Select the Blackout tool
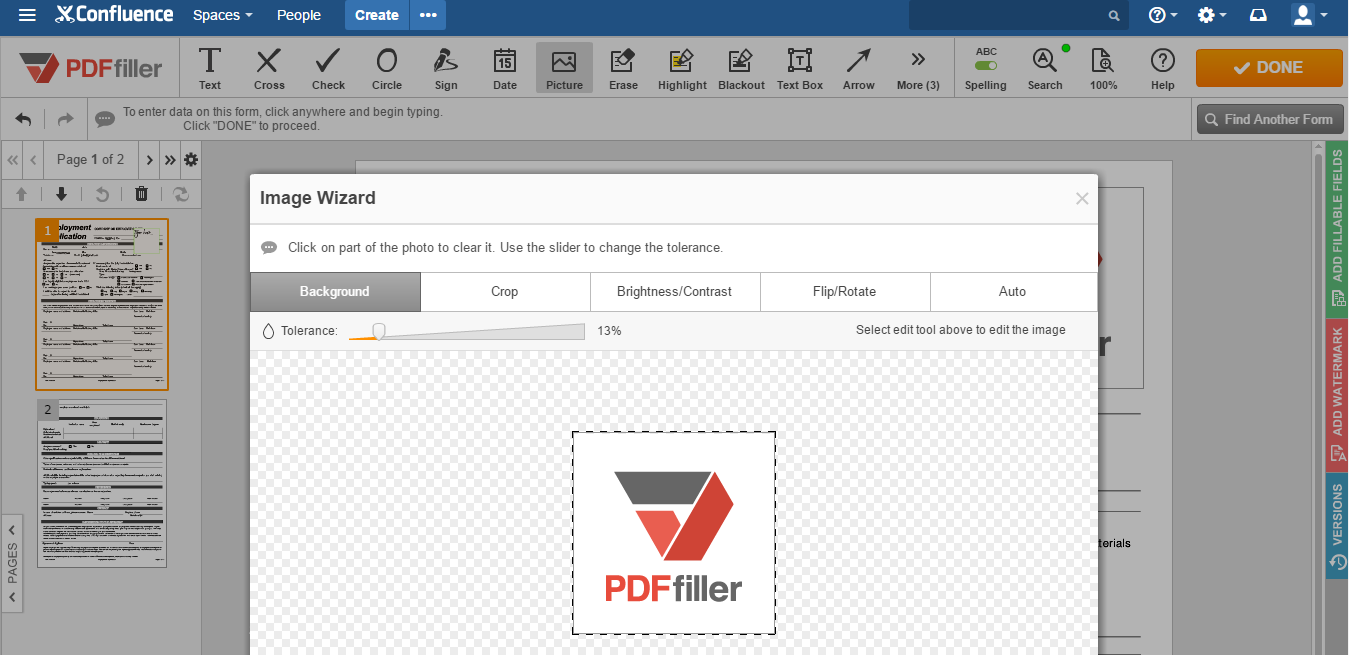 [741, 68]
